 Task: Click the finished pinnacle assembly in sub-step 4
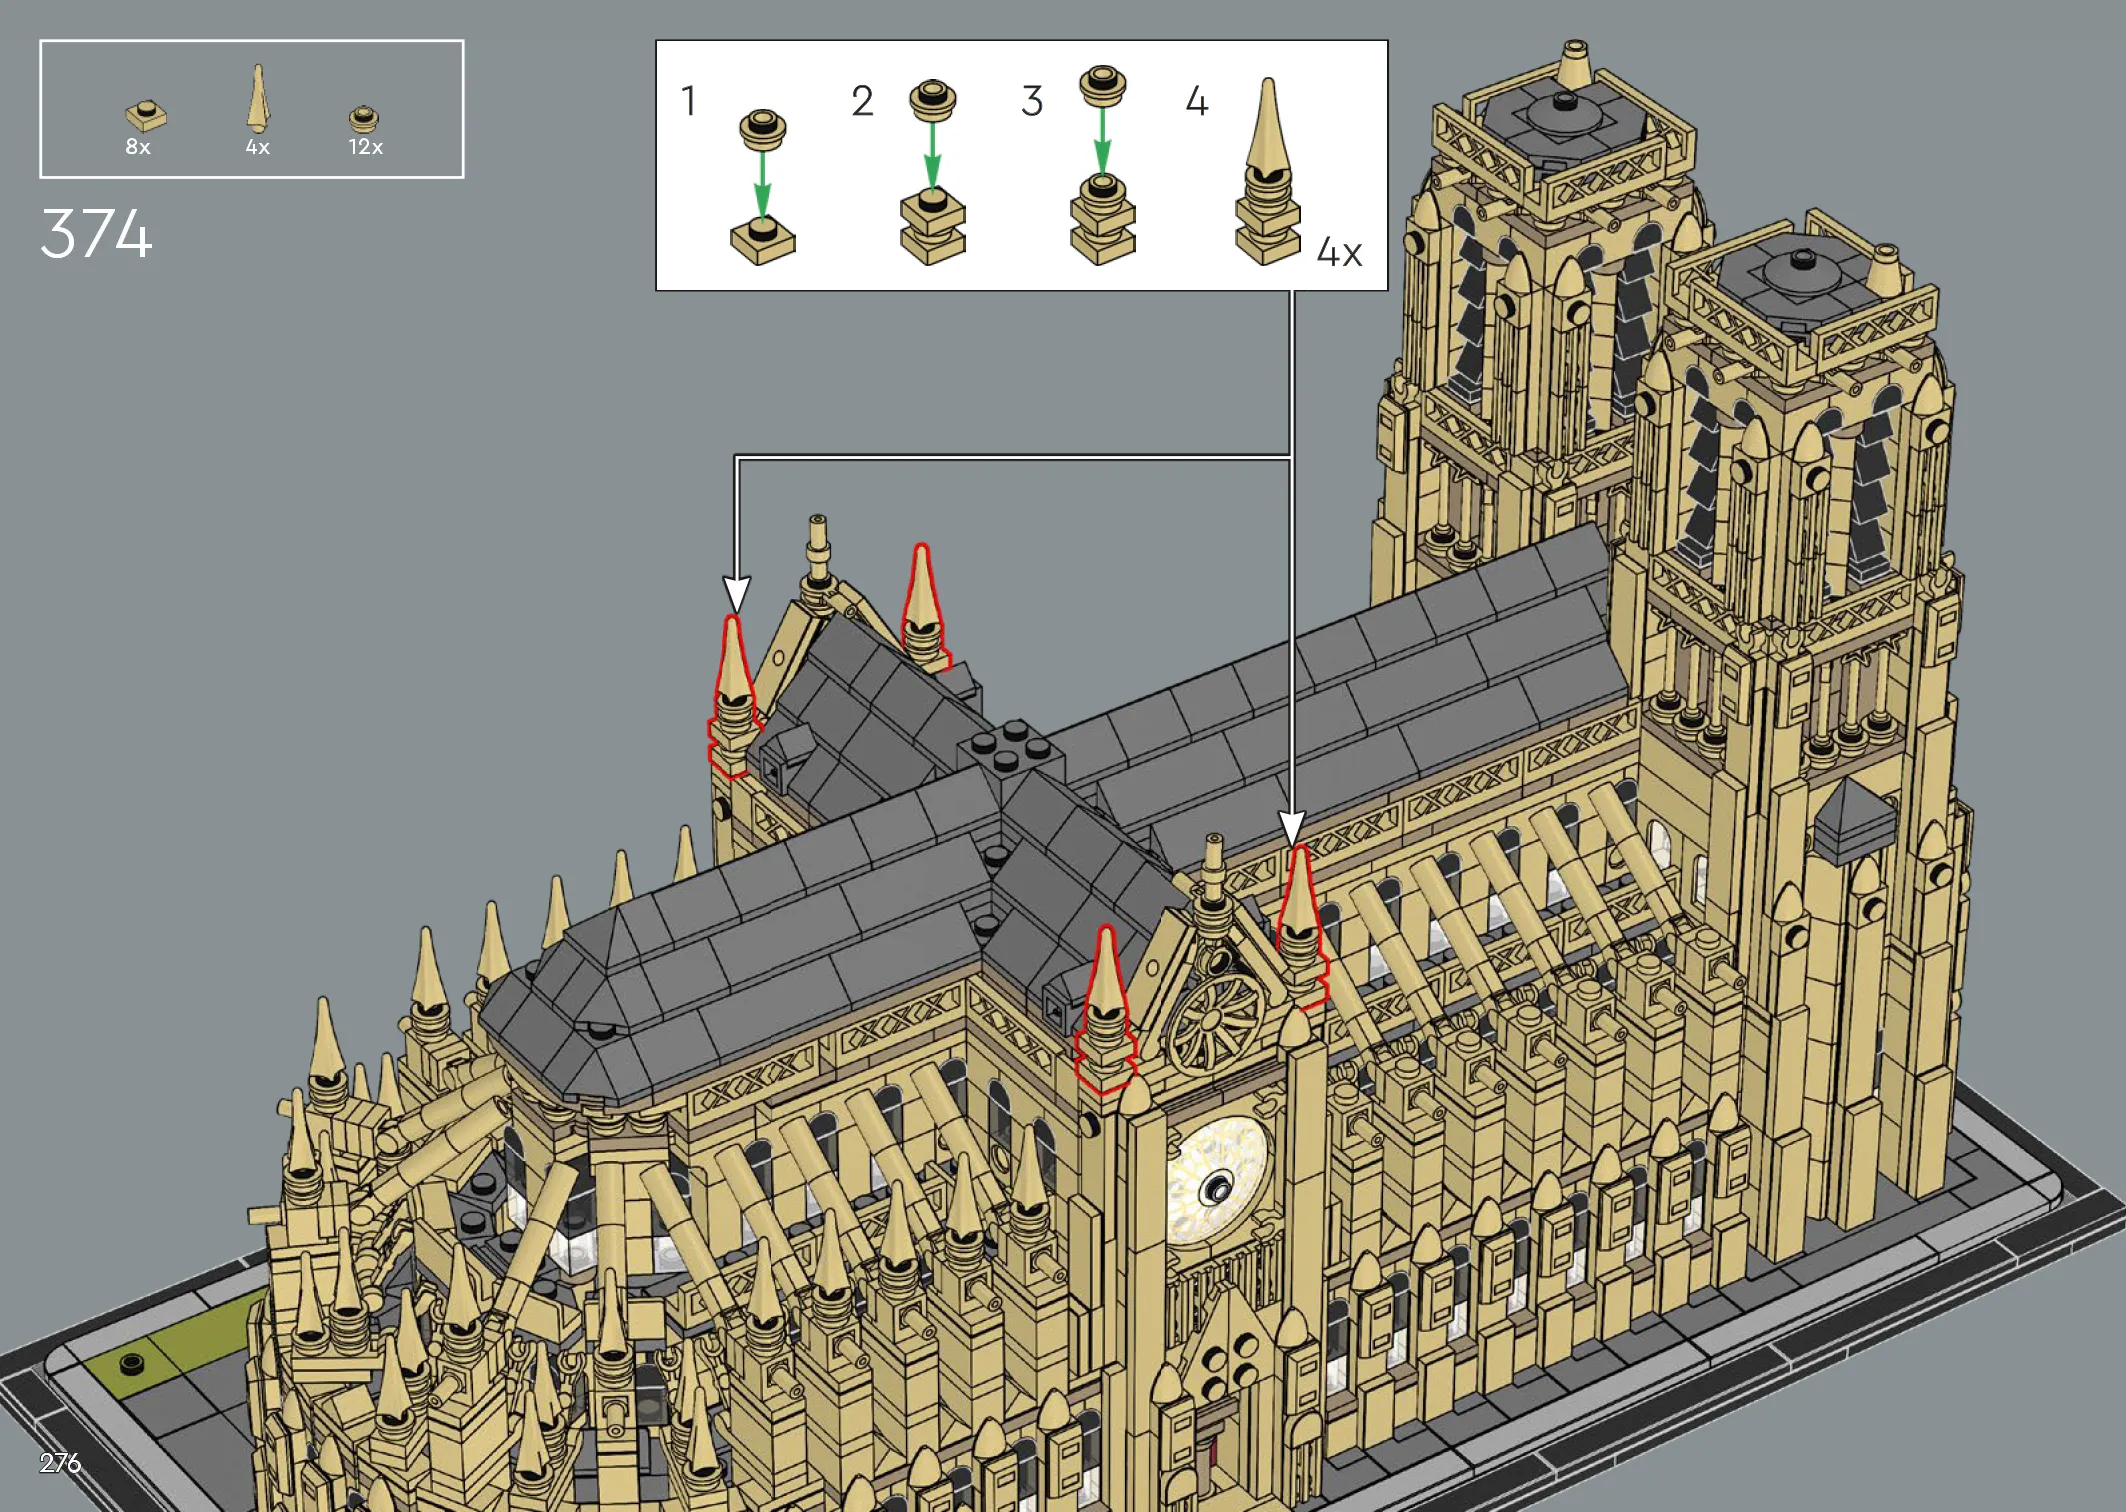coord(1267,172)
